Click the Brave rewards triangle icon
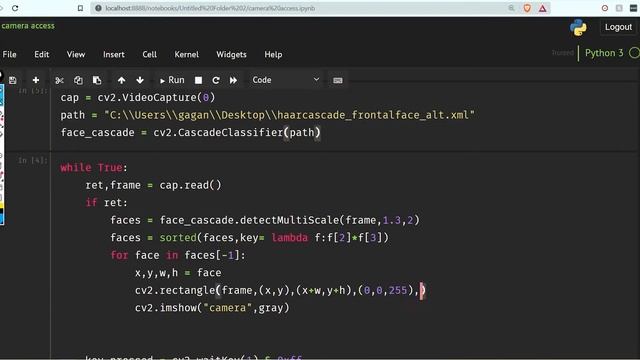The width and height of the screenshot is (640, 360). [542, 8]
